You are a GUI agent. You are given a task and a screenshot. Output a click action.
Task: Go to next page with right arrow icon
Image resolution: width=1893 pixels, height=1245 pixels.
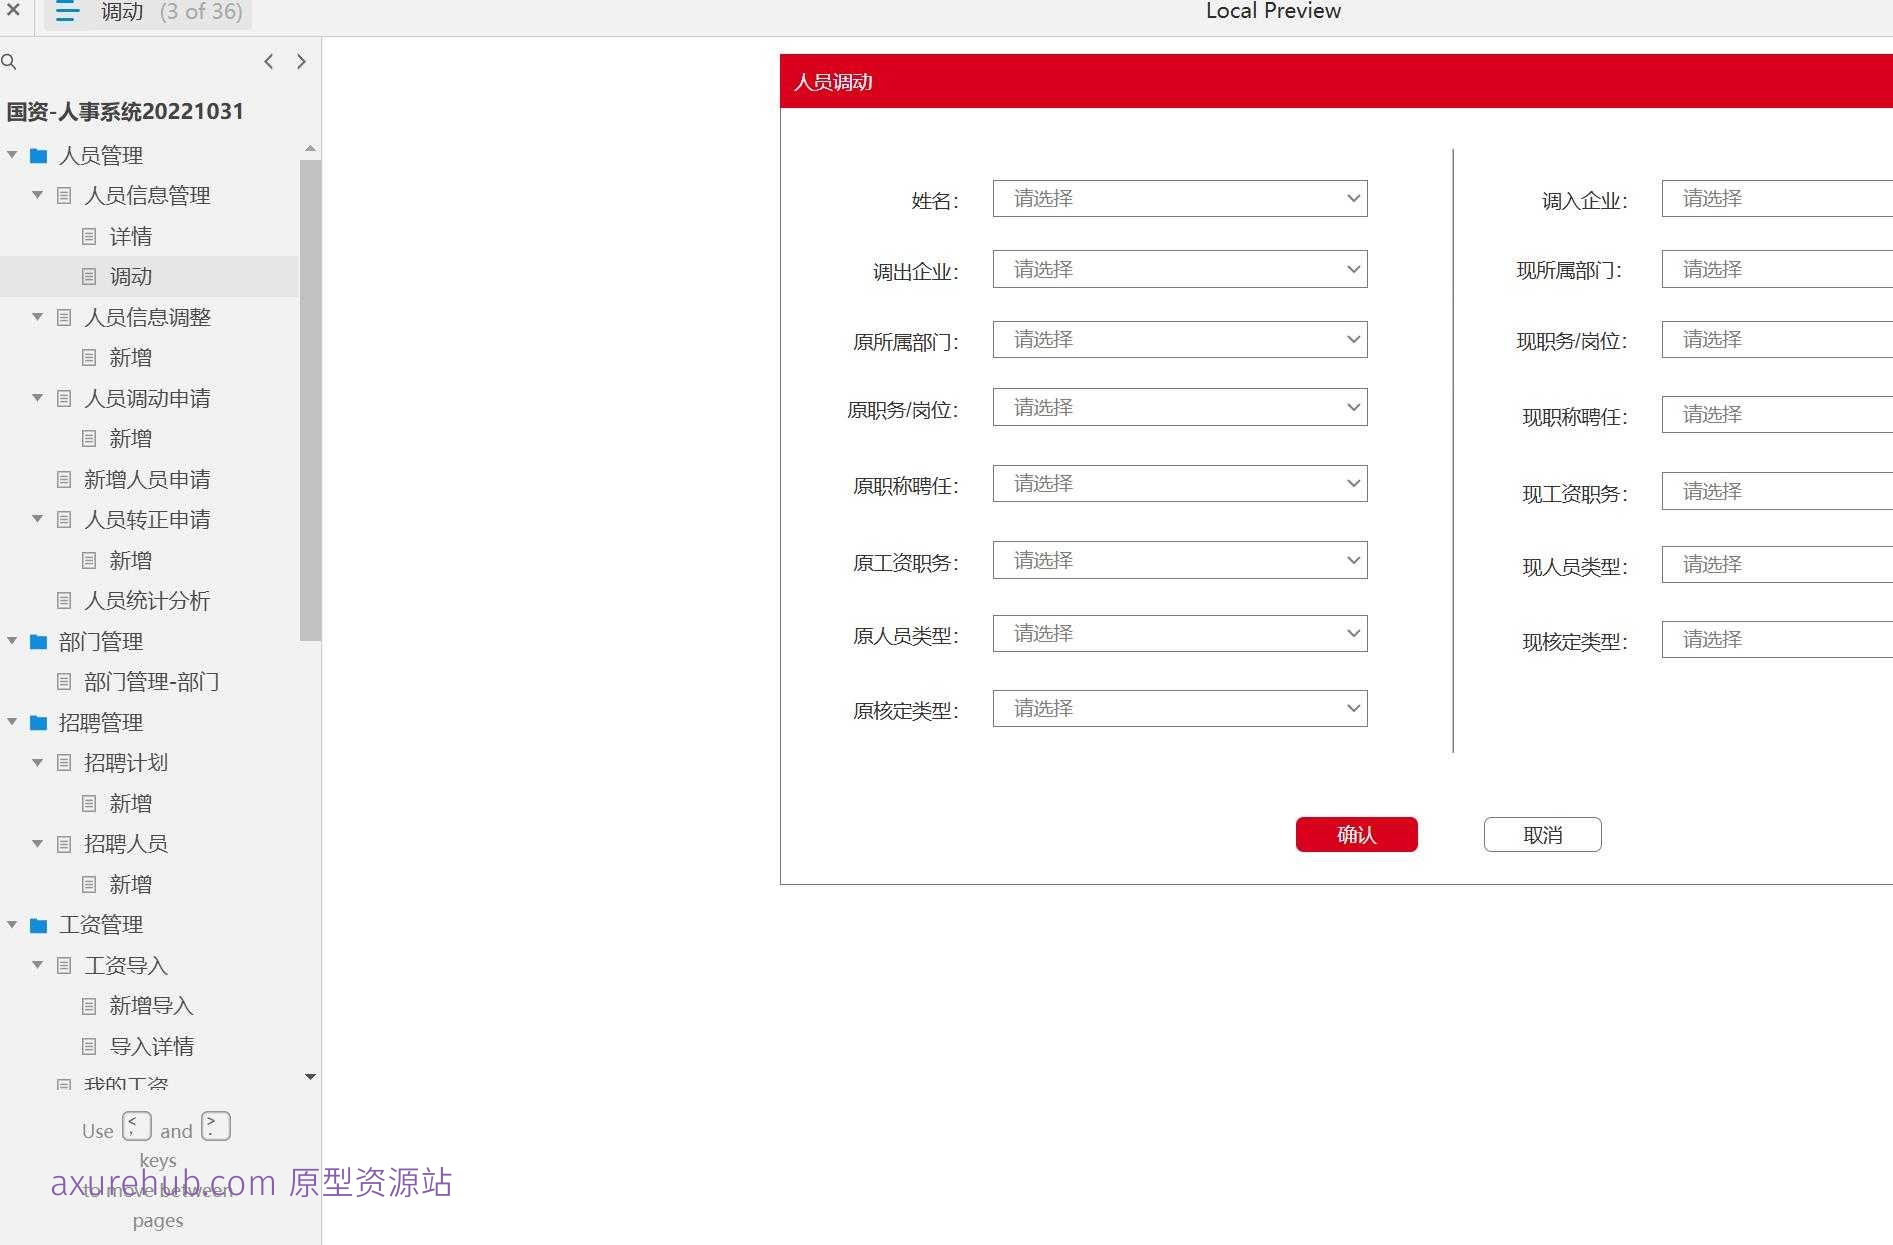(301, 61)
